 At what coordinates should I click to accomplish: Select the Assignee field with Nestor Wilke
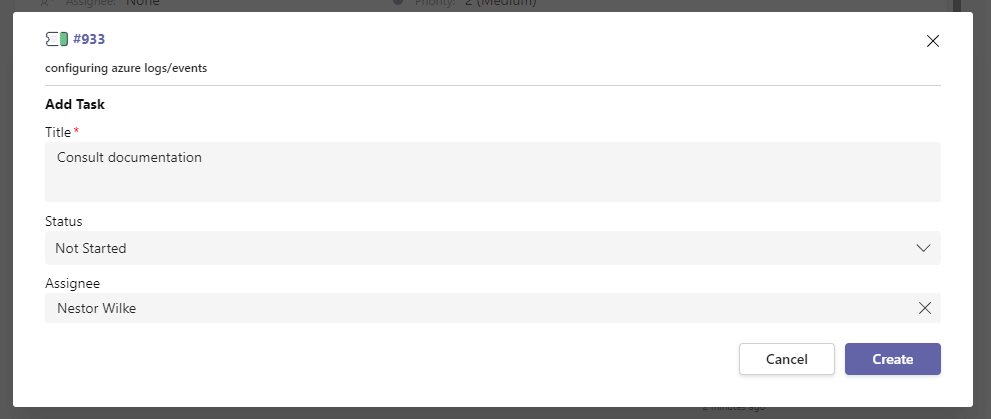pyautogui.click(x=493, y=308)
